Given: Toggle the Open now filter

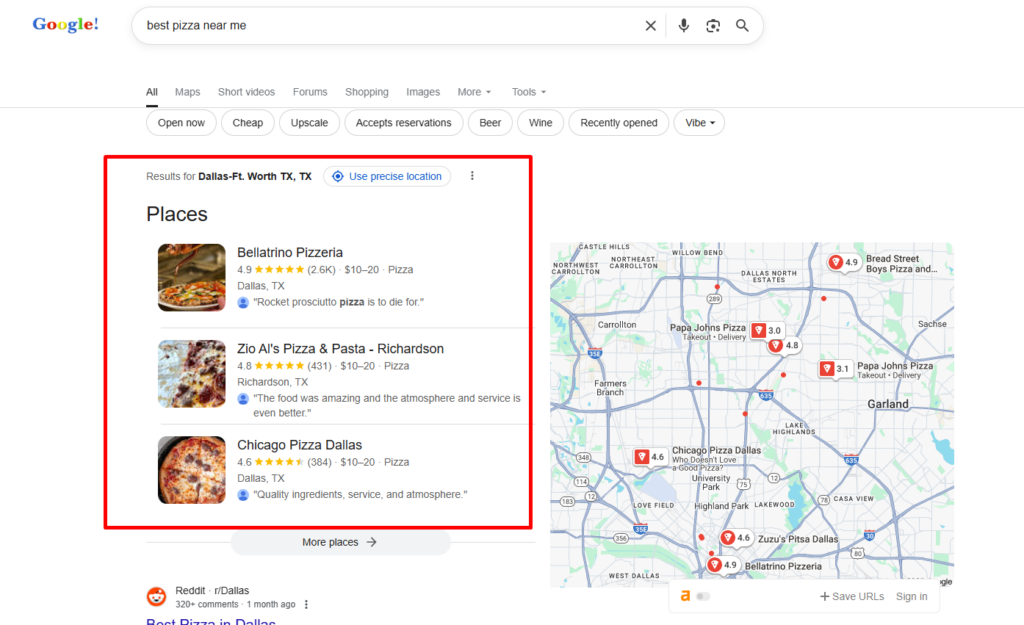Looking at the screenshot, I should pos(181,122).
